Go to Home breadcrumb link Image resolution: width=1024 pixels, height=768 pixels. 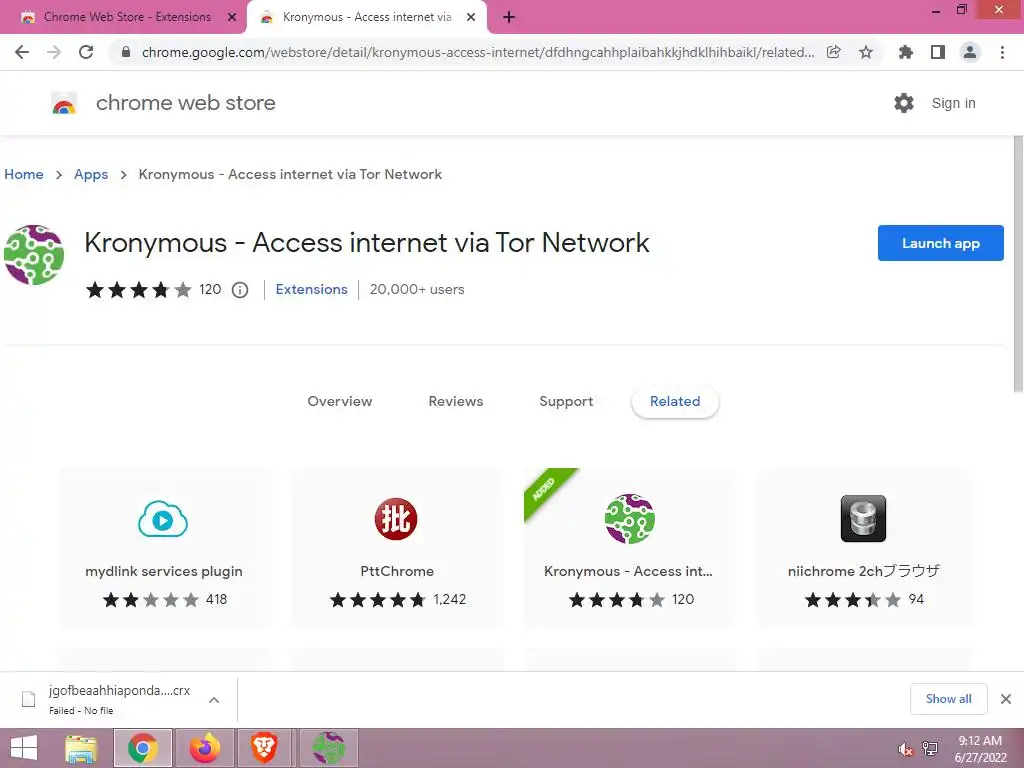point(24,174)
